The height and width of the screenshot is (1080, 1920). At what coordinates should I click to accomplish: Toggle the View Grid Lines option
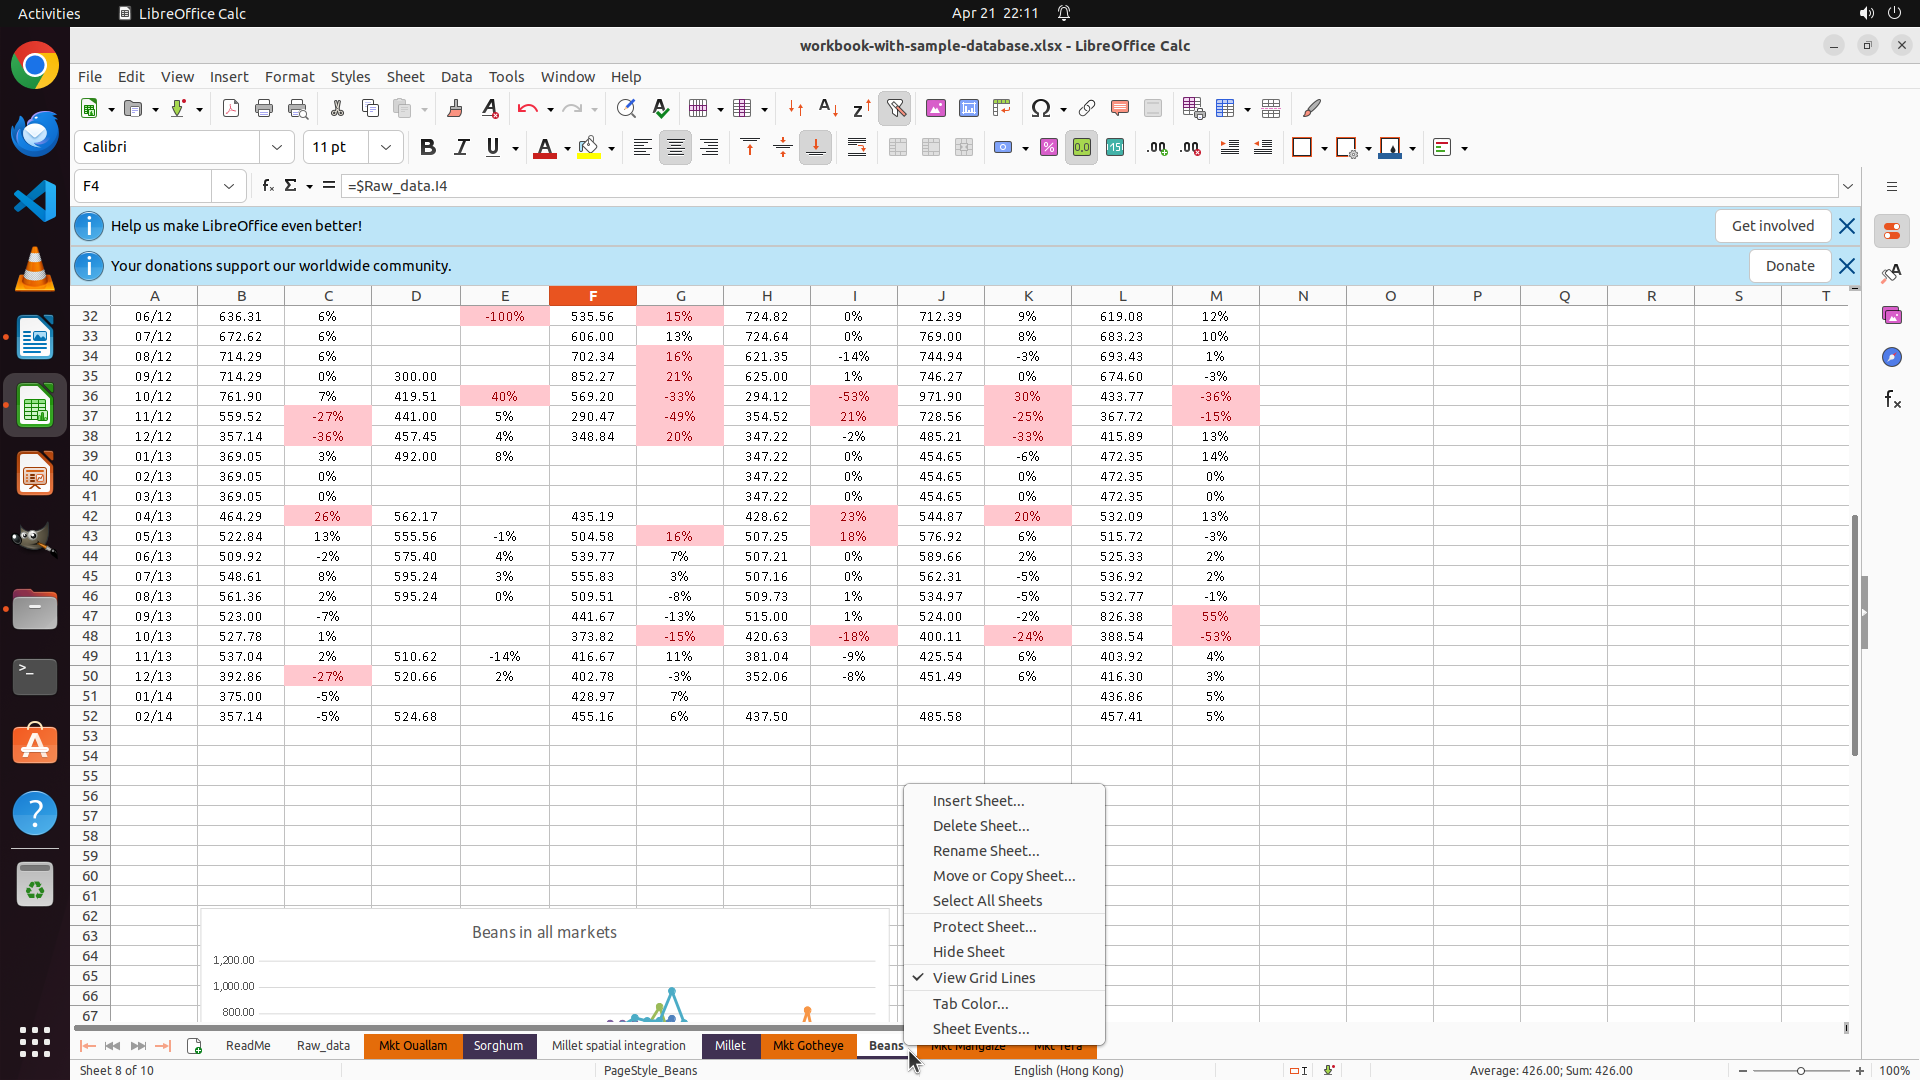pyautogui.click(x=983, y=978)
